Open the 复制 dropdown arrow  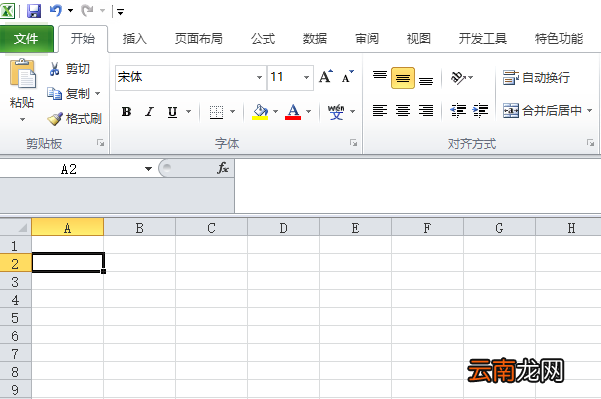tap(98, 93)
